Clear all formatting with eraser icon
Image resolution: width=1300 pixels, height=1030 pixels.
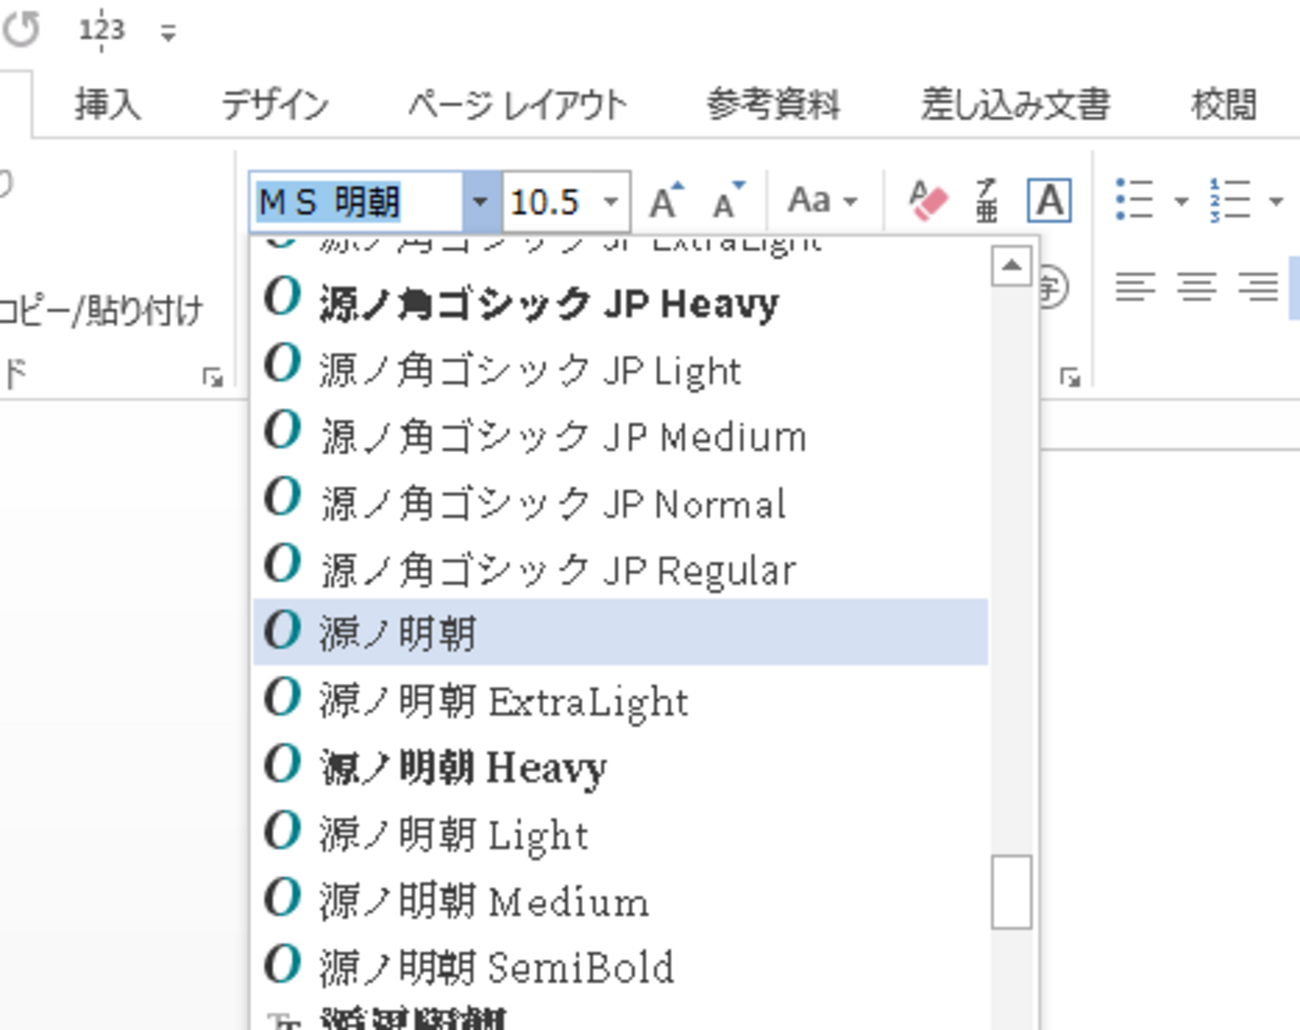(927, 201)
